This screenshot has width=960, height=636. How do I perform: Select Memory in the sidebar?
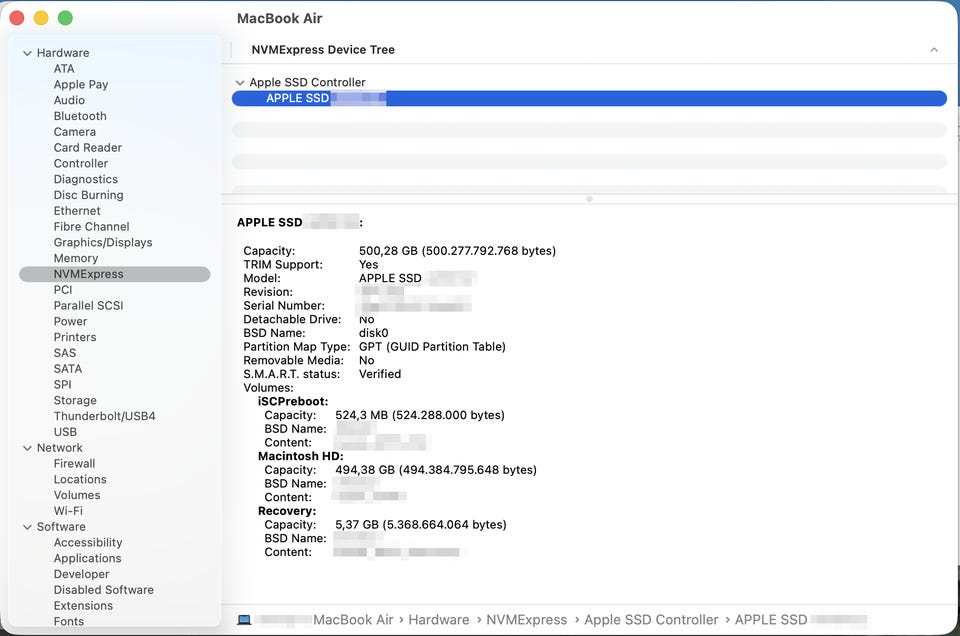(x=76, y=258)
